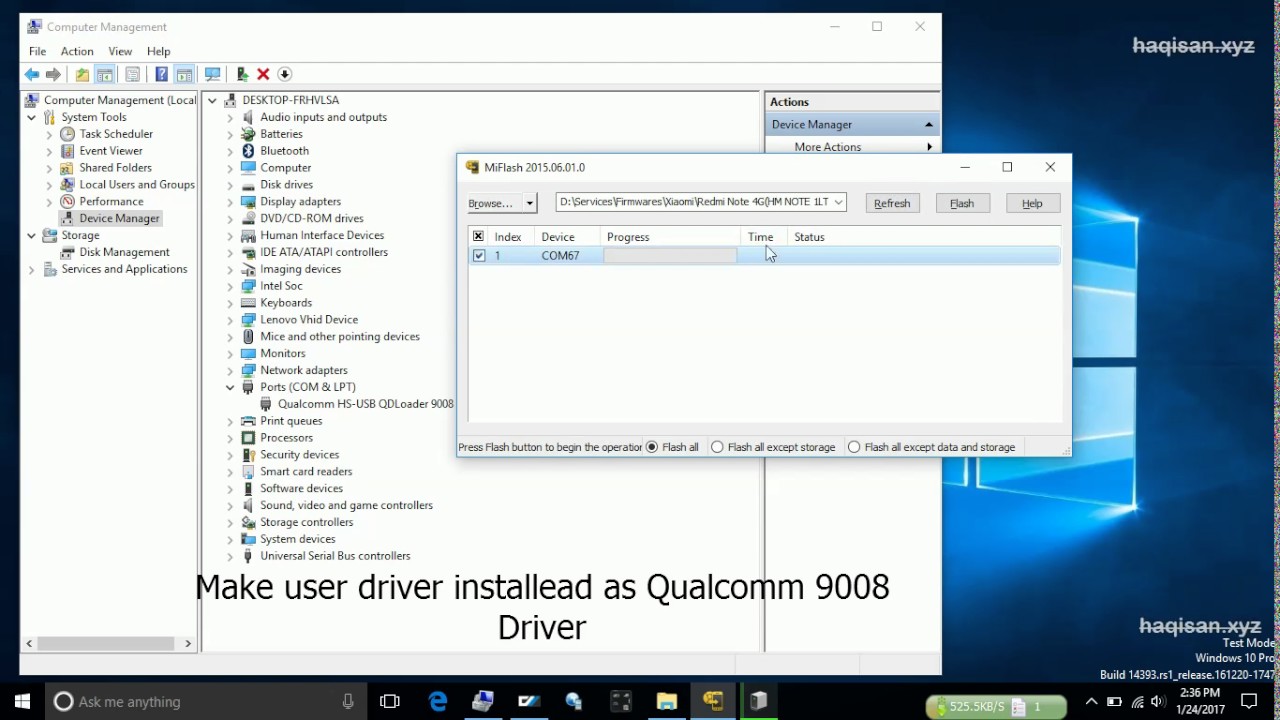This screenshot has width=1280, height=720.
Task: Click Update driver software toolbar icon
Action: 242,74
